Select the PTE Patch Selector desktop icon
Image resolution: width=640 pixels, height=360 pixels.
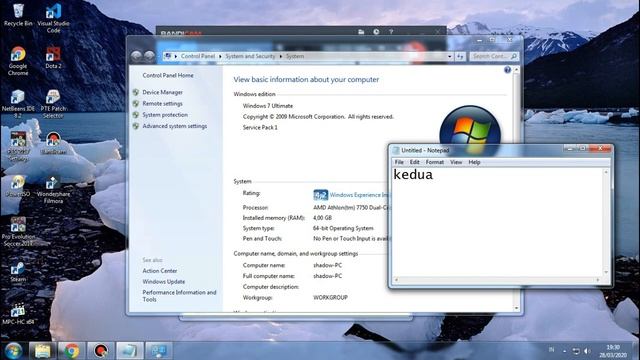point(53,104)
